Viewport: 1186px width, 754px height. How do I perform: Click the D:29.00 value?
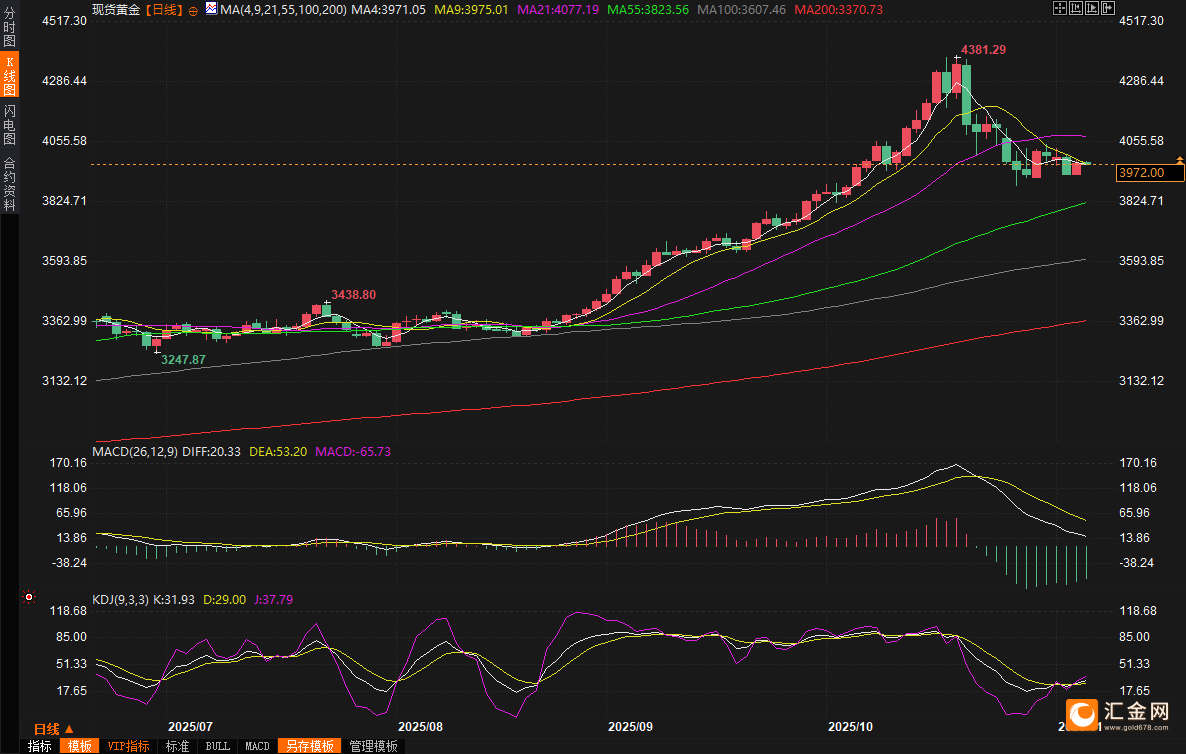225,600
